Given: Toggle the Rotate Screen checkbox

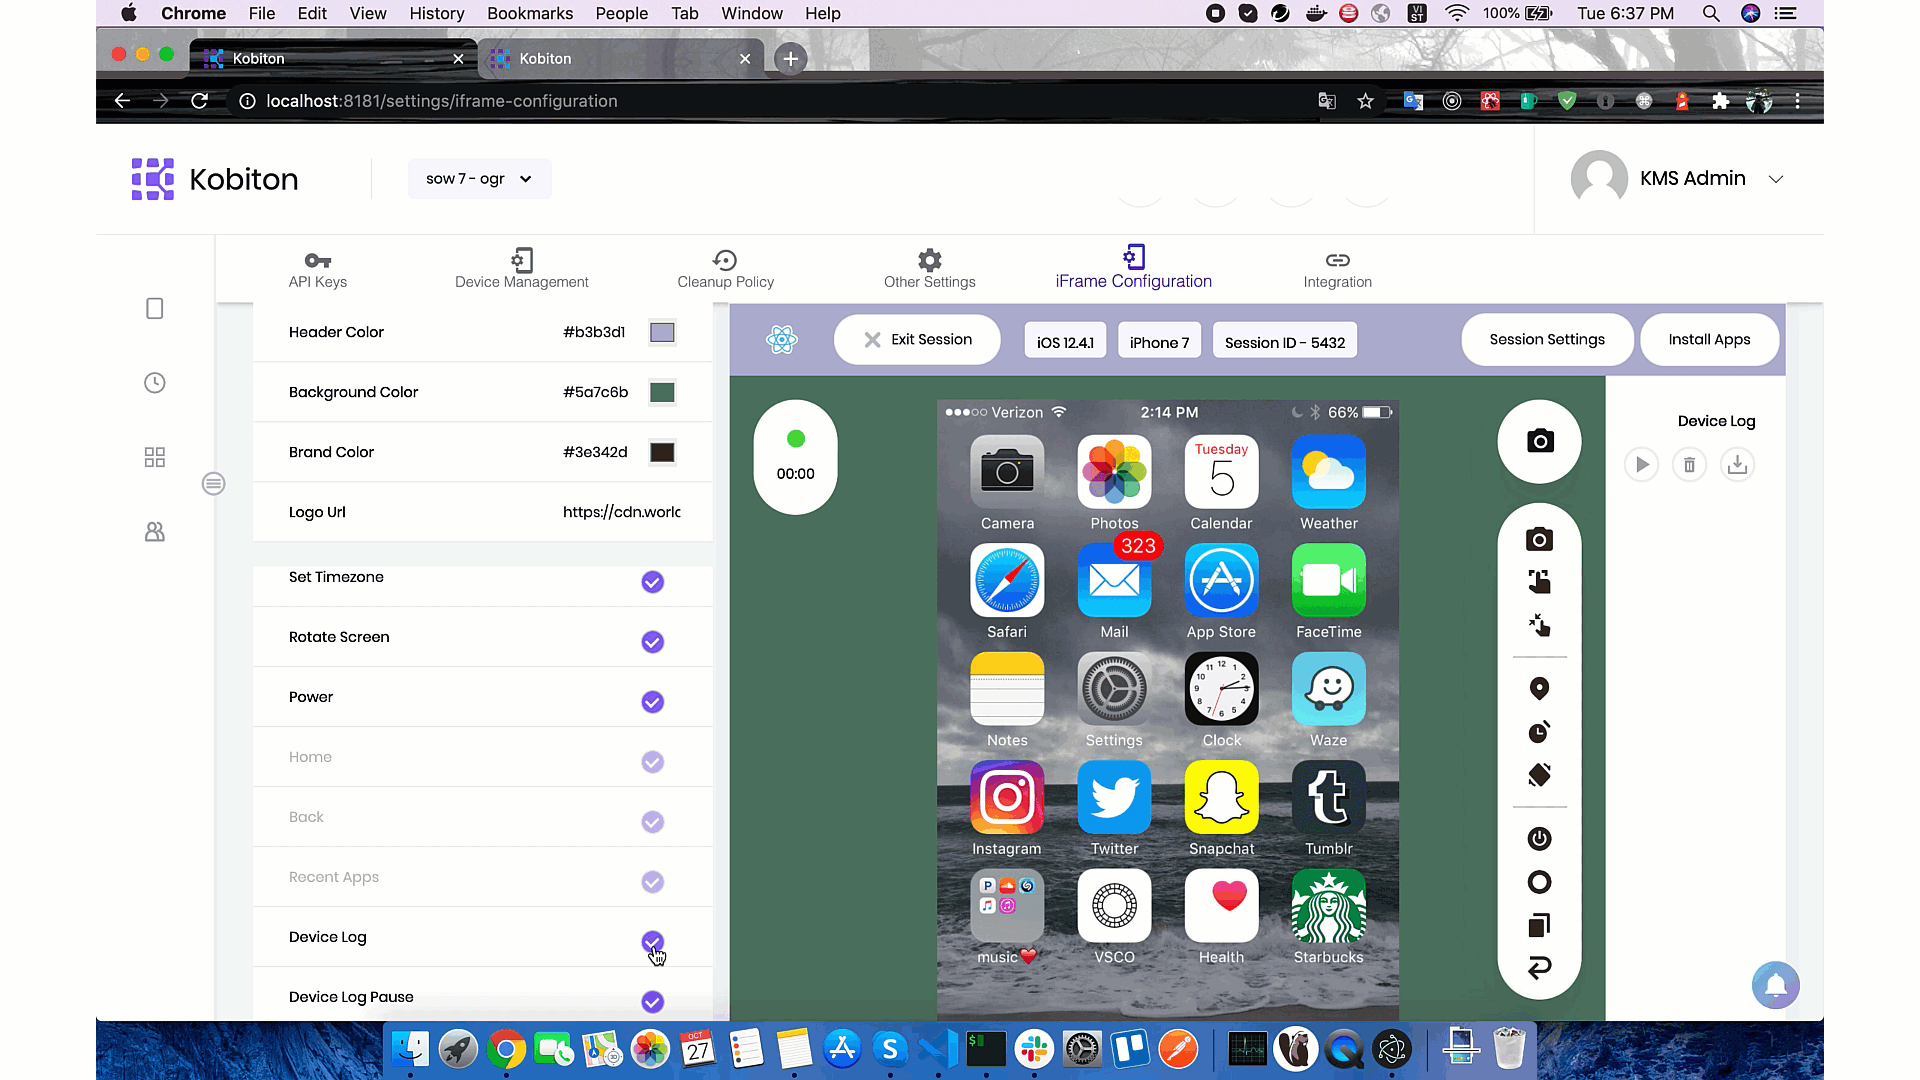Looking at the screenshot, I should tap(652, 642).
